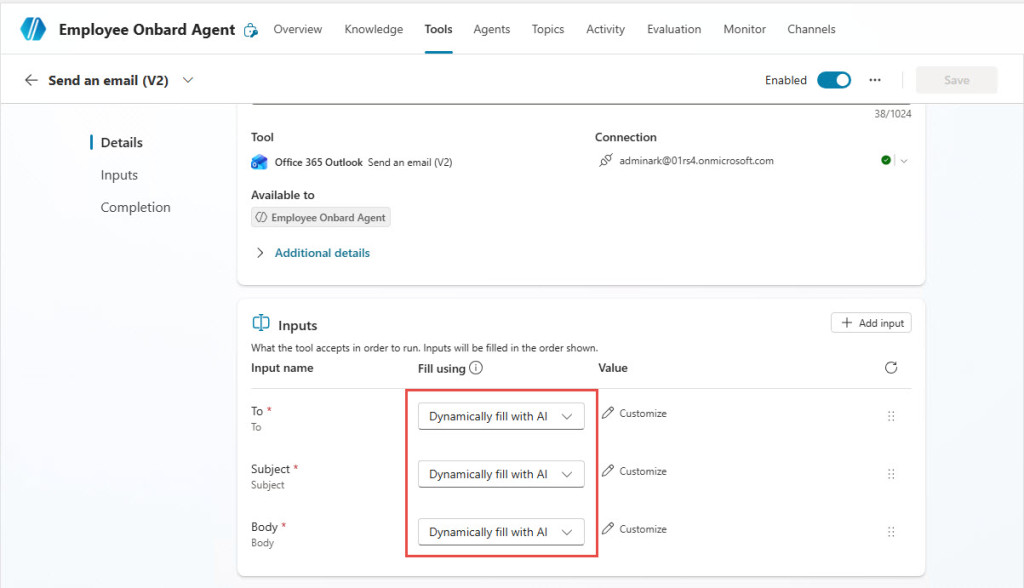Click the drag handle for the Subject input
1024x588 pixels.
pos(891,474)
